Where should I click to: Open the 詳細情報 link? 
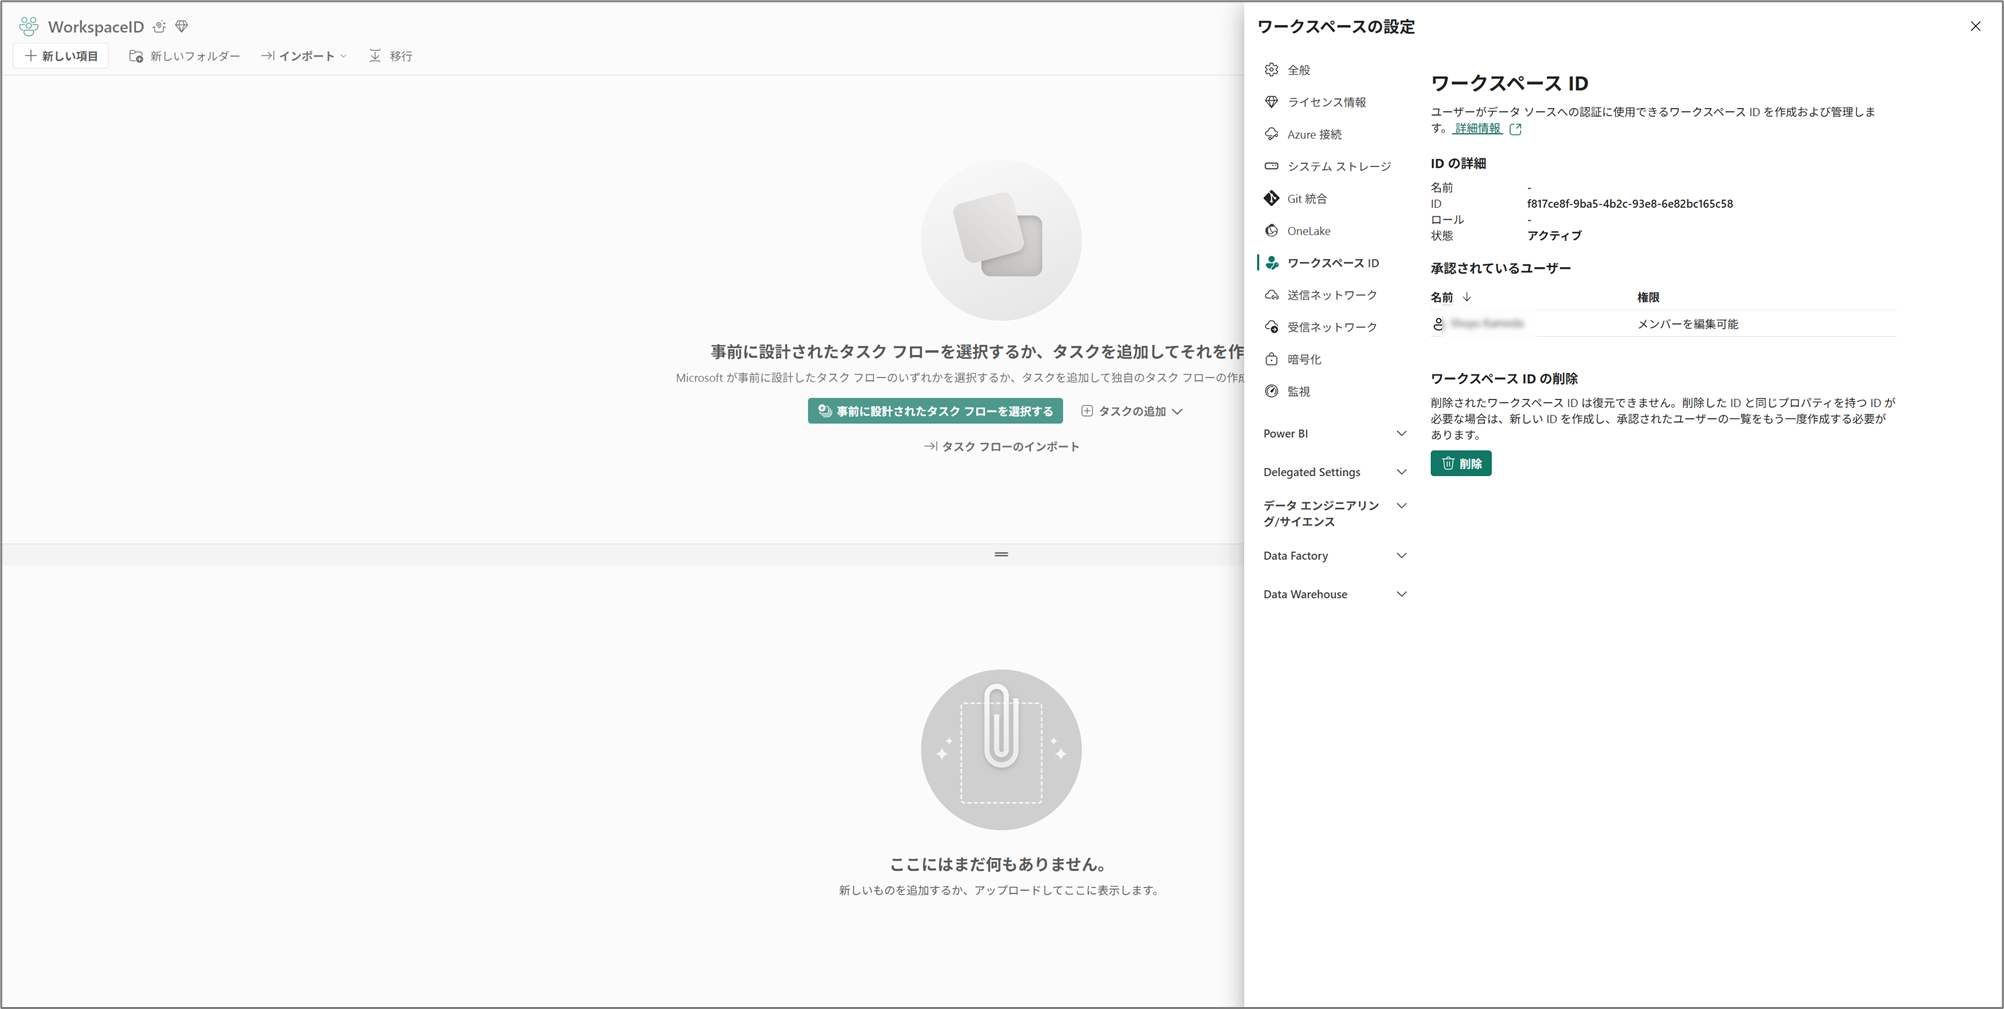point(1478,129)
